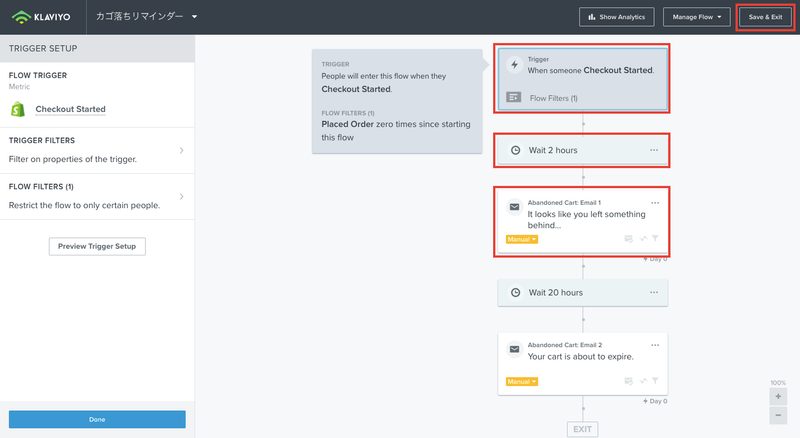The height and width of the screenshot is (438, 800).
Task: Open the Manual status dropdown on Email 2
Action: coord(521,381)
